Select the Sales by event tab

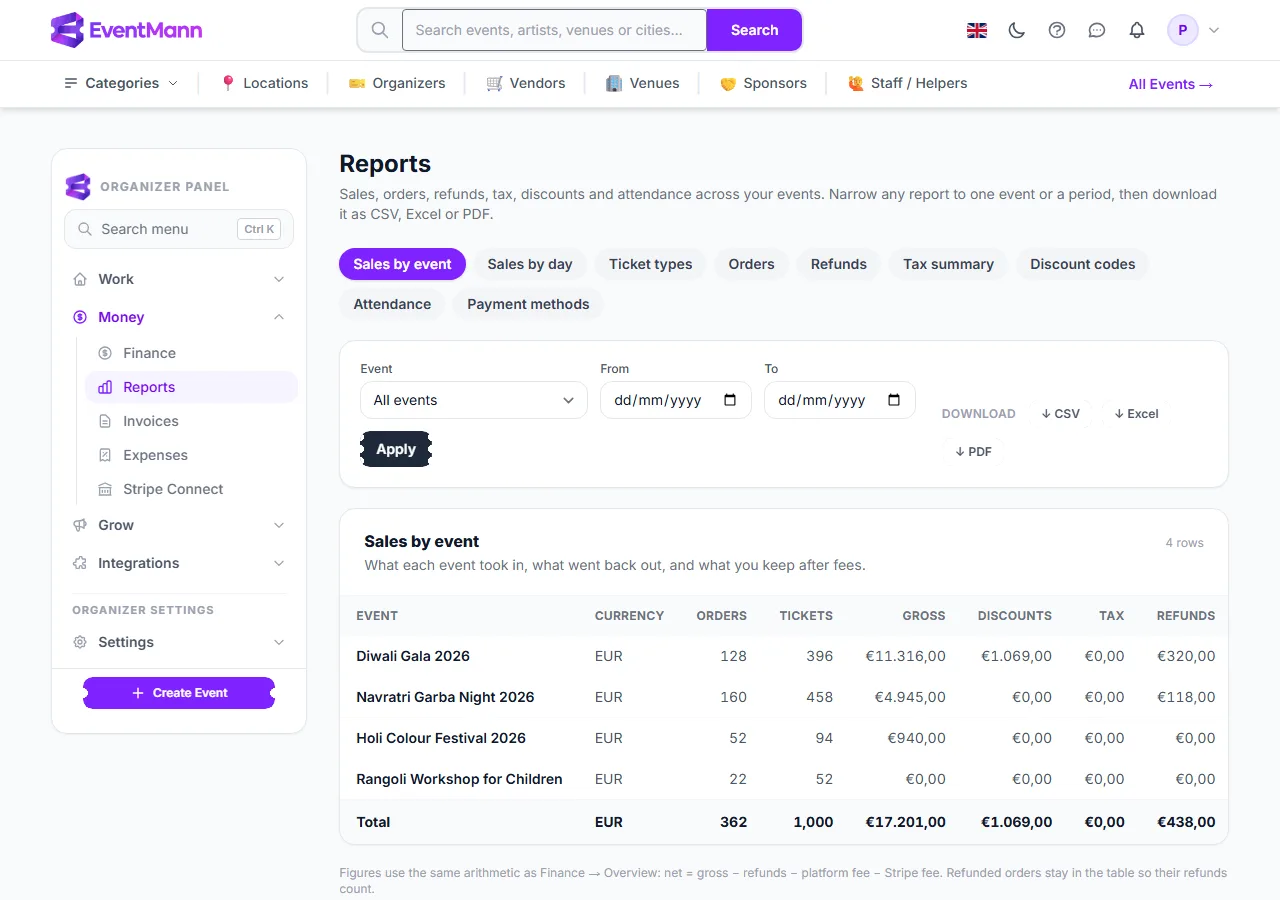402,264
